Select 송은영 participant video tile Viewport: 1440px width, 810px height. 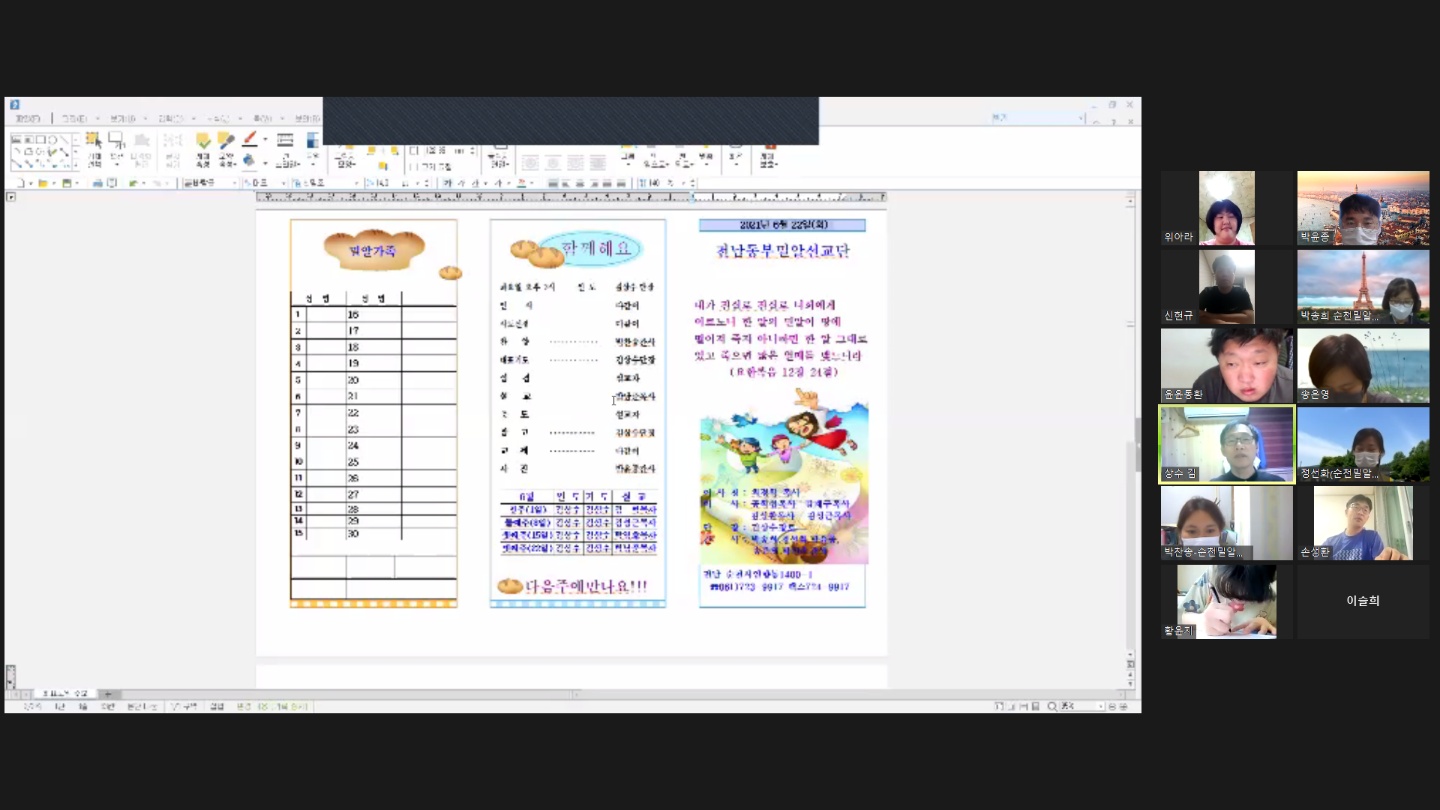pos(1363,366)
